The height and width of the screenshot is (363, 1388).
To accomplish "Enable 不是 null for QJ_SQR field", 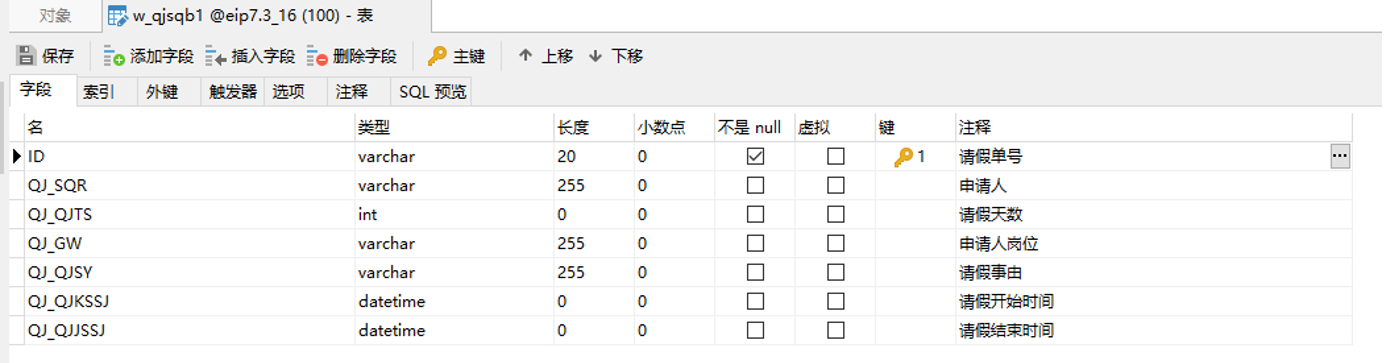I will (x=755, y=186).
